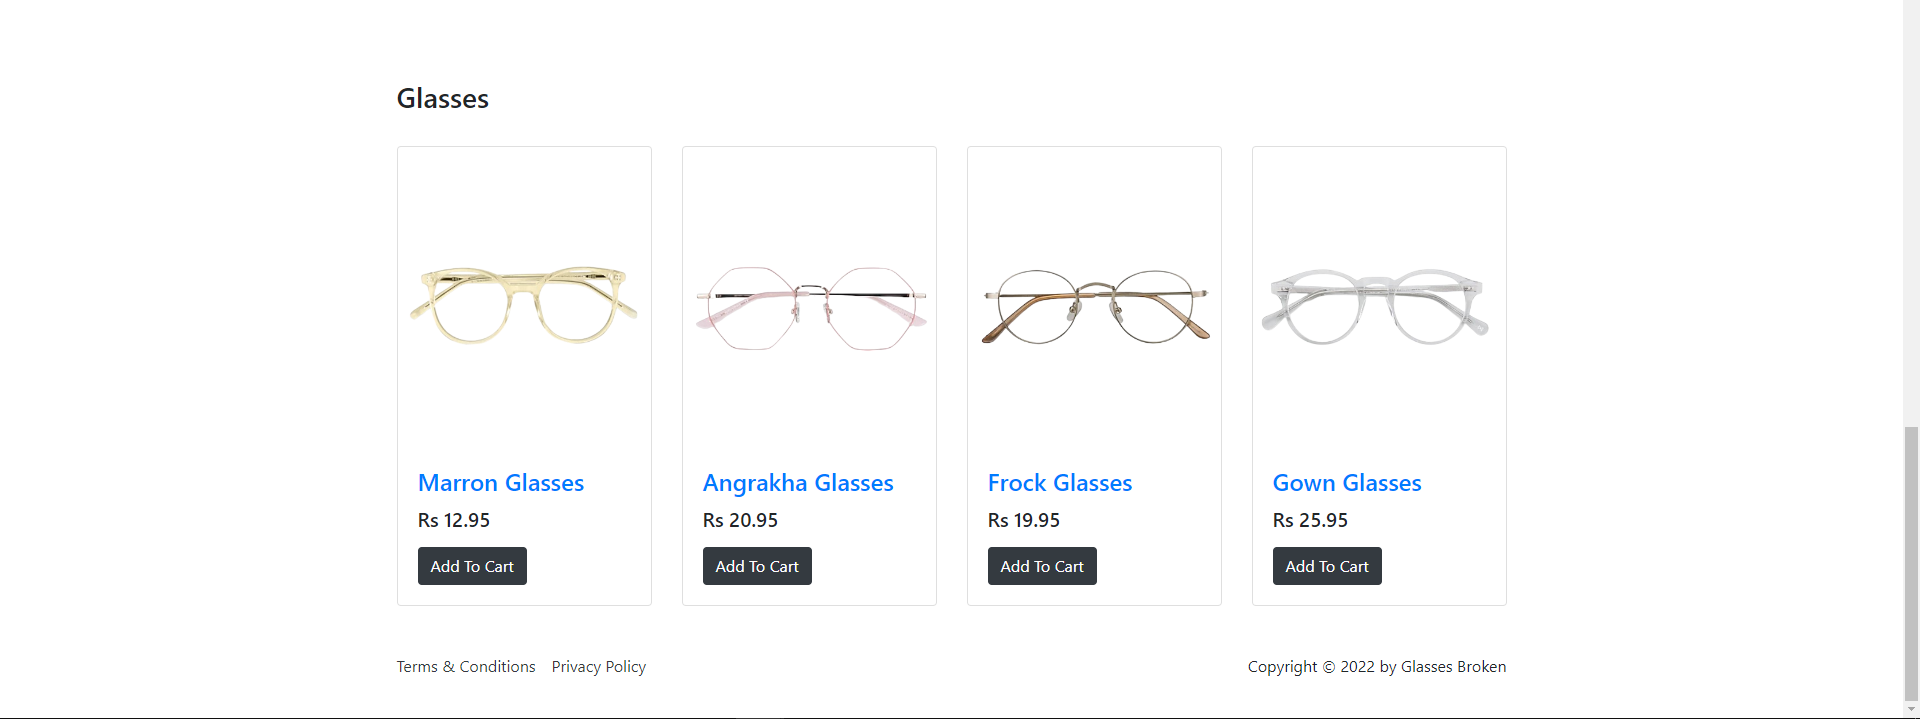Open the Marron Glasses product page
Screen dimensions: 1920x719
point(501,483)
